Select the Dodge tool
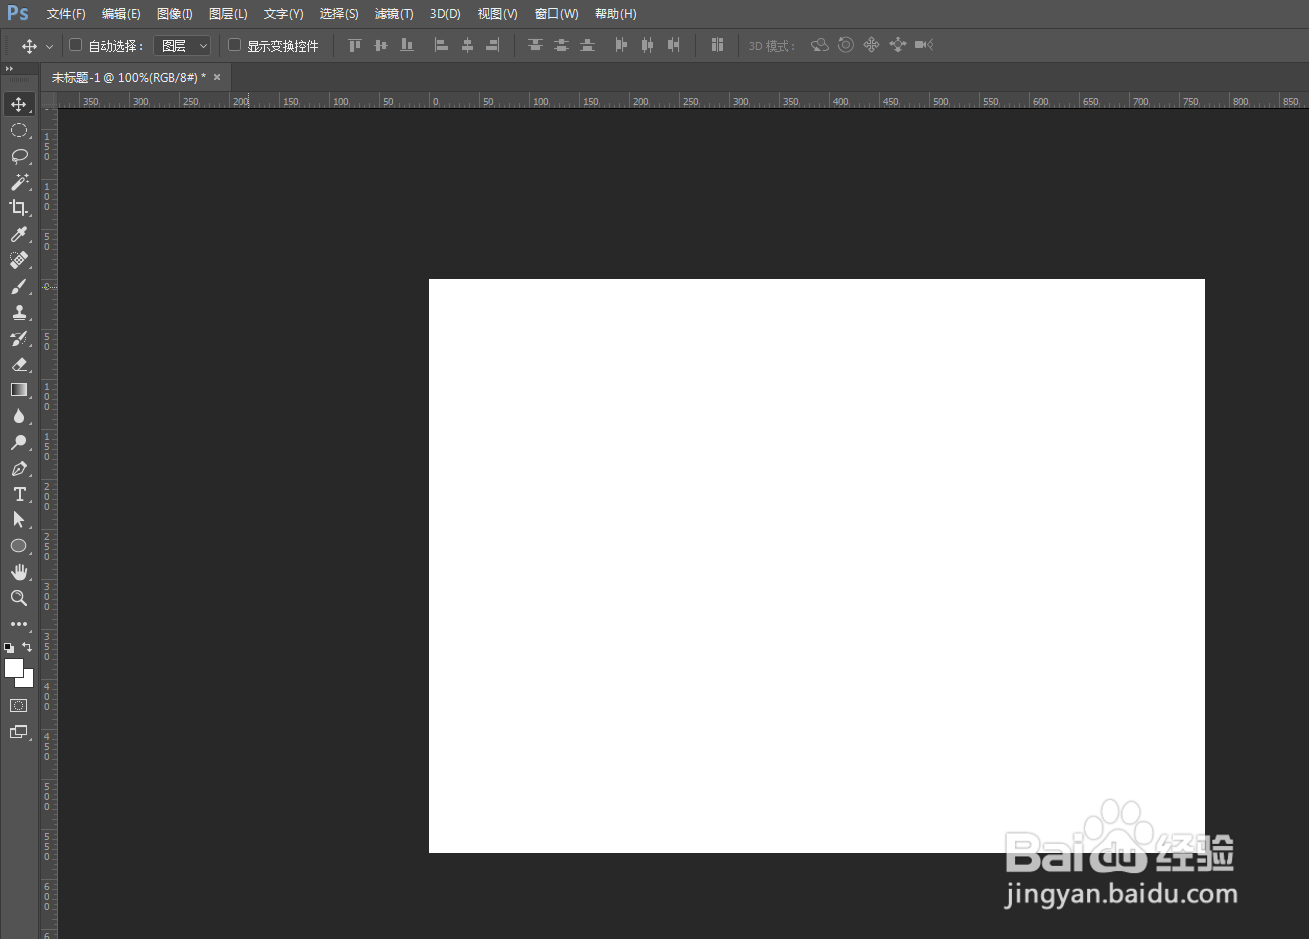 coord(19,442)
